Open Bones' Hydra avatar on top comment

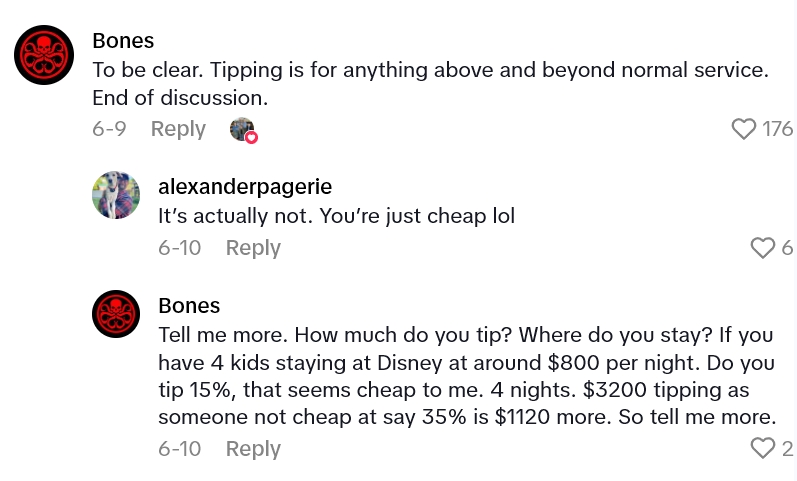tap(44, 55)
